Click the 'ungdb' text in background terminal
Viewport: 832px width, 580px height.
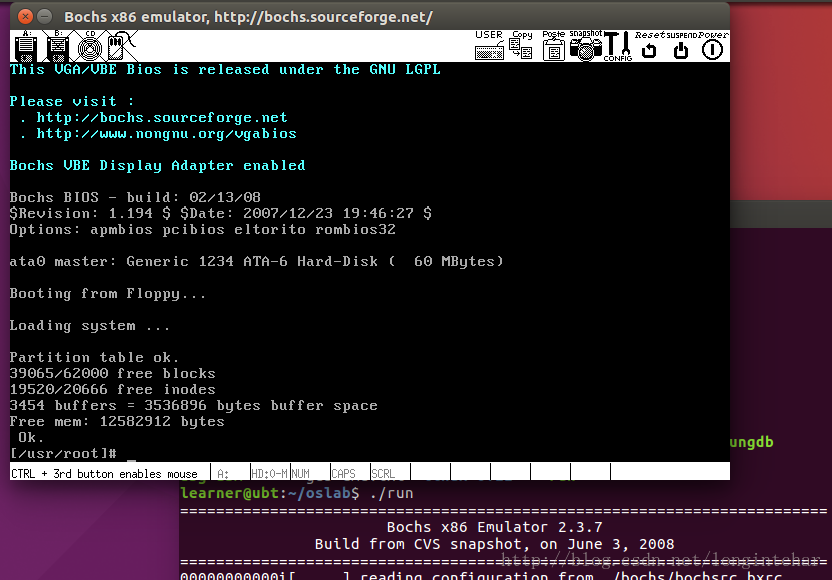tap(751, 442)
